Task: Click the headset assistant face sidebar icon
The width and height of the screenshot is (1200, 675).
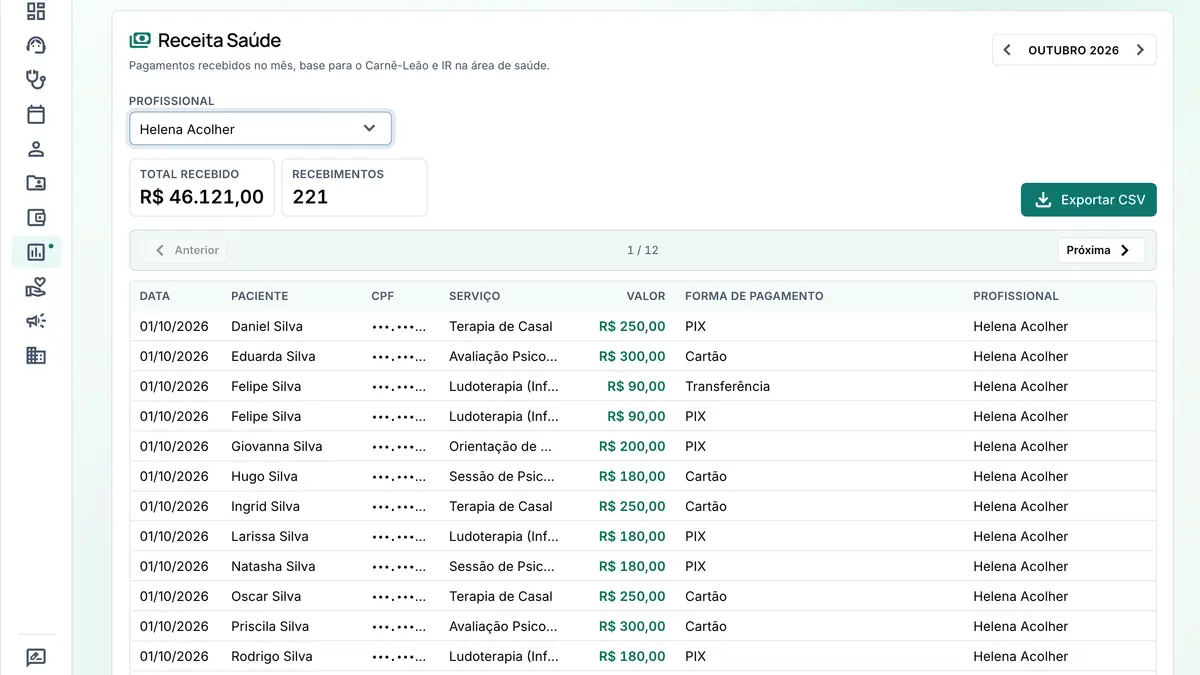Action: point(36,46)
